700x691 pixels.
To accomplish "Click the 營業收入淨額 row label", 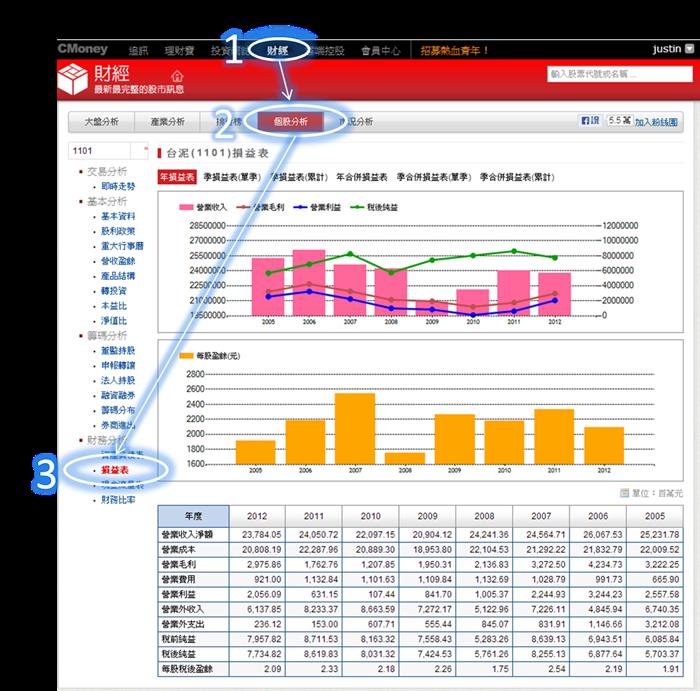I will click(188, 534).
